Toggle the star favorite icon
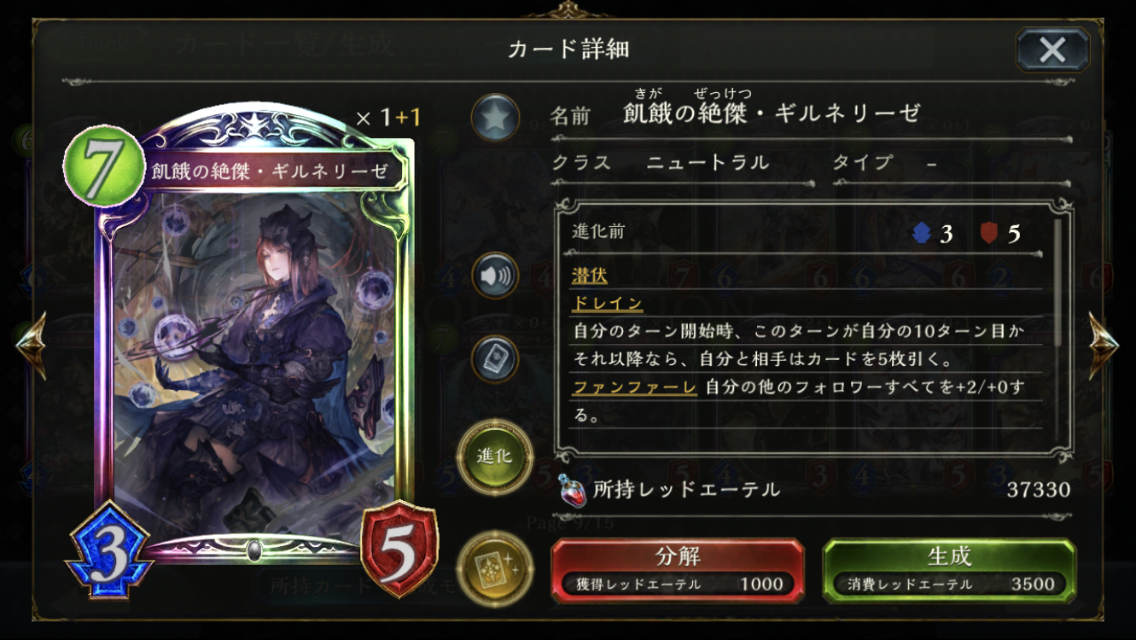 (495, 117)
